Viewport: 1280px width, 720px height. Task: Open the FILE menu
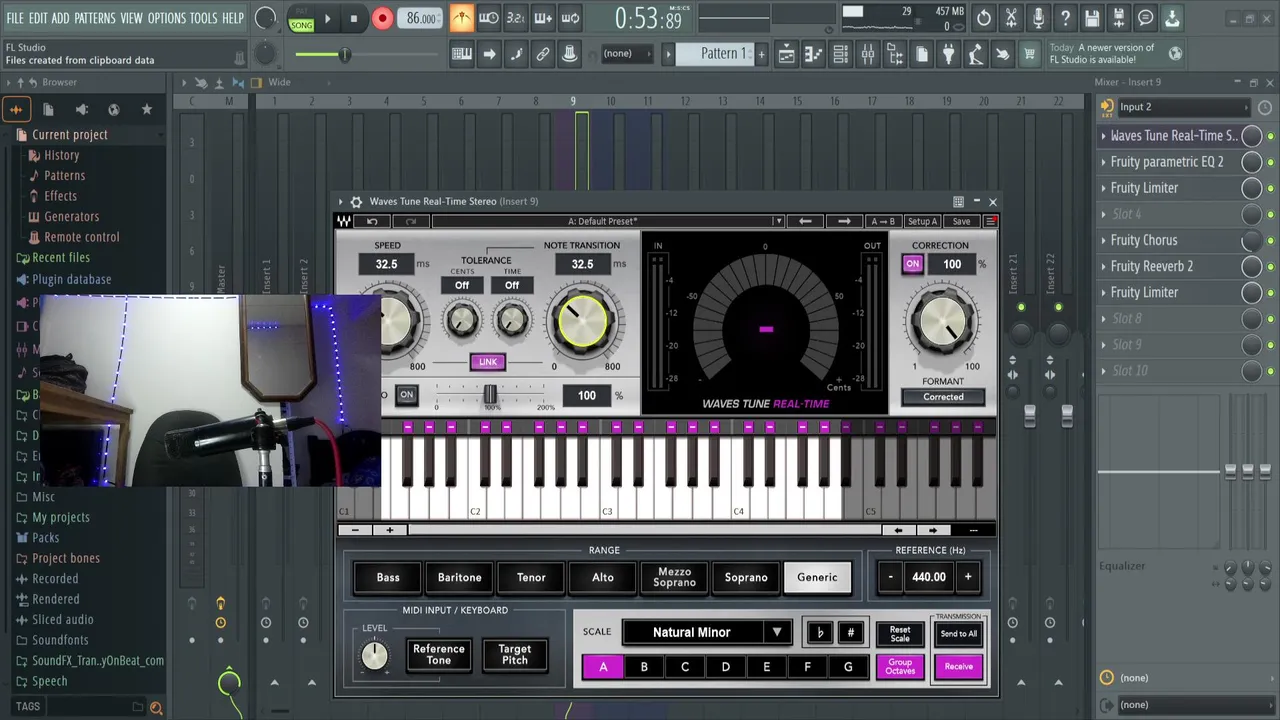15,18
